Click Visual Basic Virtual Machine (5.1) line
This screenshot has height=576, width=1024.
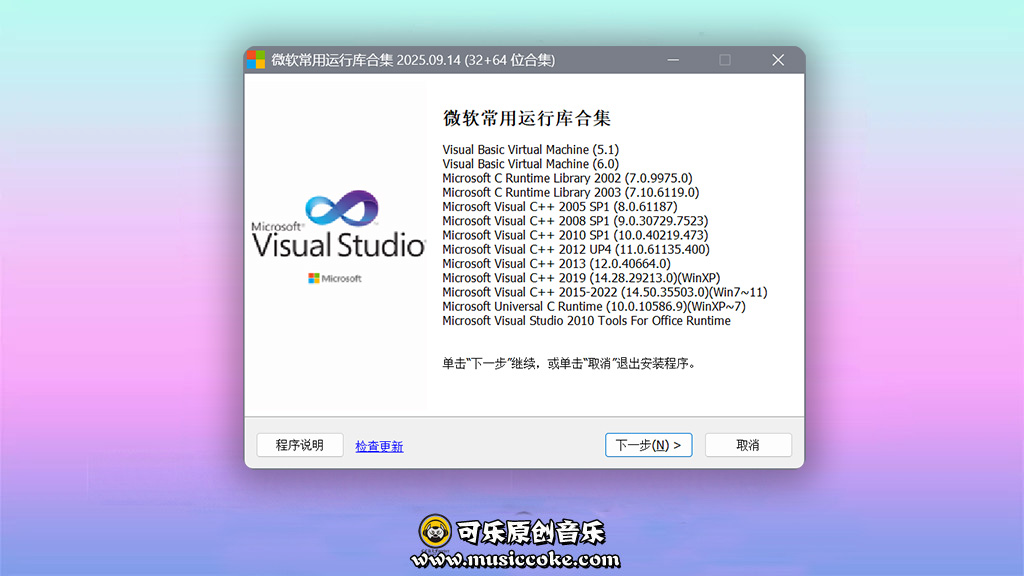click(530, 150)
